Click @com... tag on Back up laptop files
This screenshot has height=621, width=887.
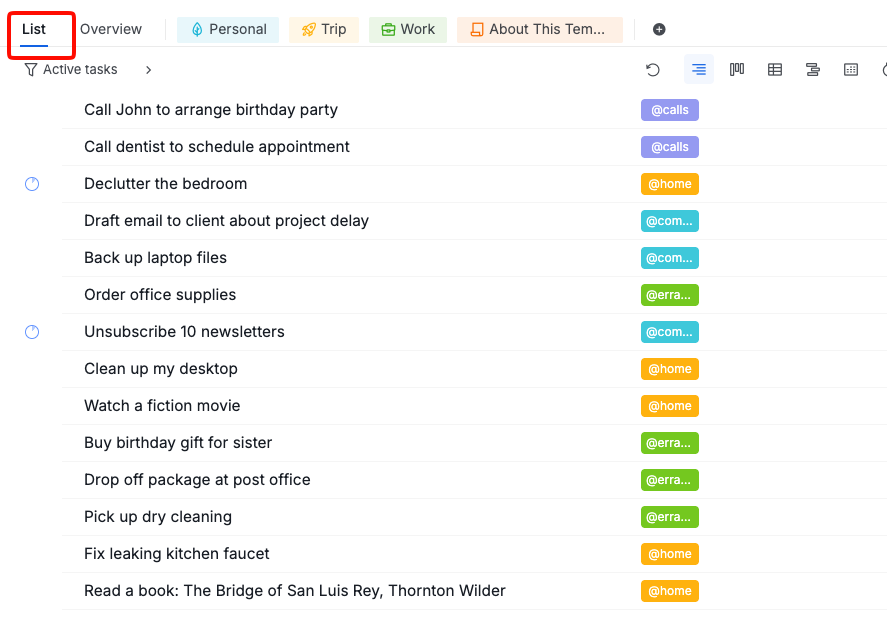tap(670, 258)
